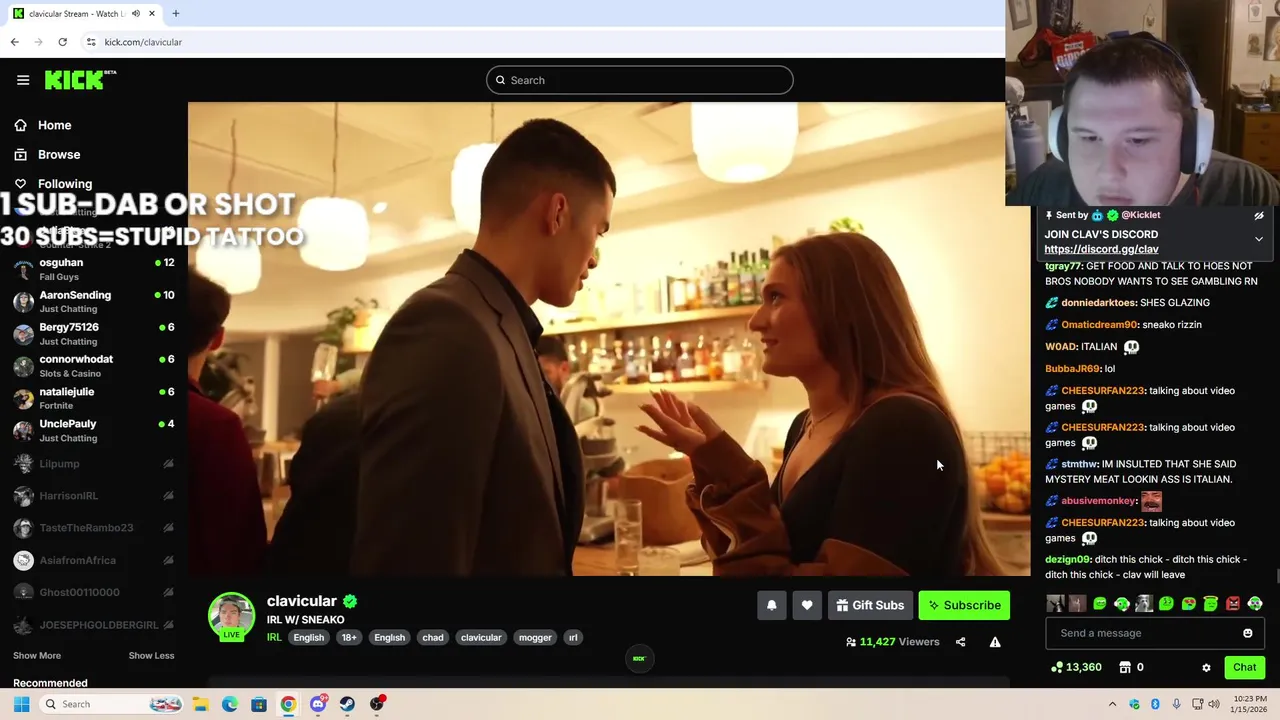1280x720 pixels.
Task: Open AaronSending's channel in the sidebar
Action: tap(94, 301)
